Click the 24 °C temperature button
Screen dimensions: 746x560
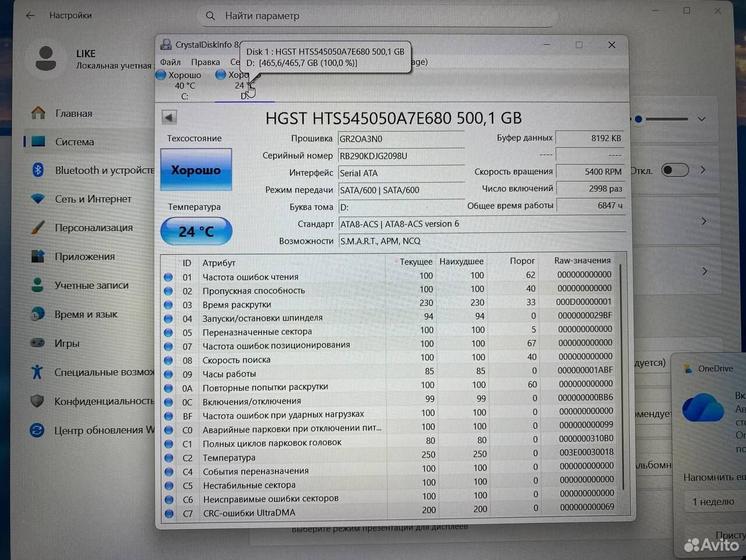click(196, 231)
